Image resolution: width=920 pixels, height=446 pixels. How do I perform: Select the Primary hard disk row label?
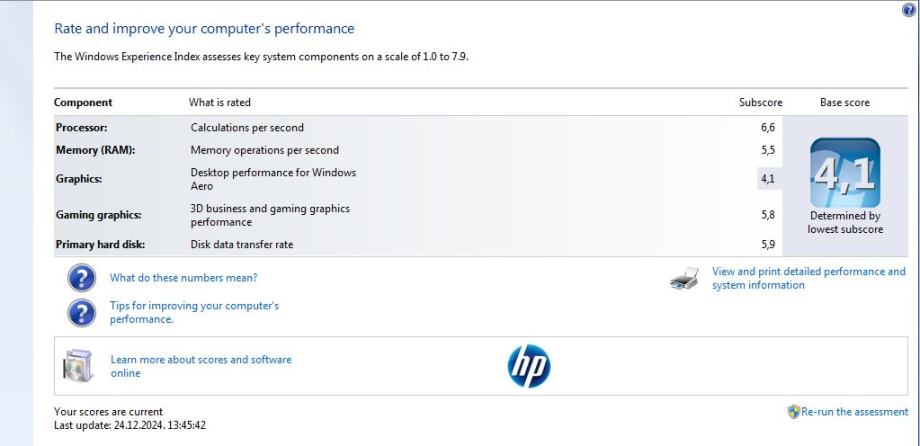tap(100, 244)
